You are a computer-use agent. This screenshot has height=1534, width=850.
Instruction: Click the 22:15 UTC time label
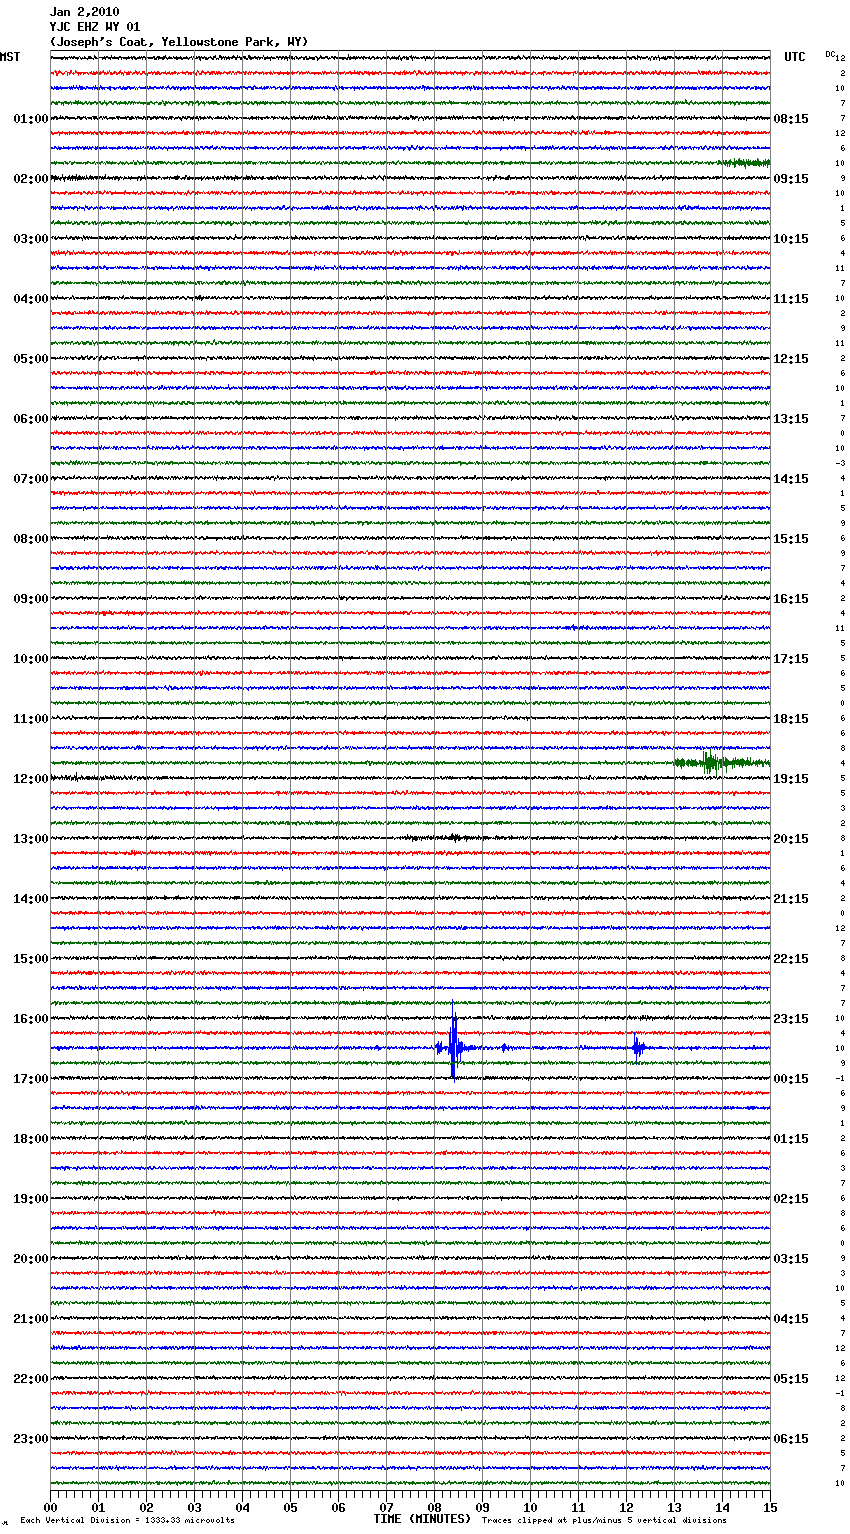(791, 959)
